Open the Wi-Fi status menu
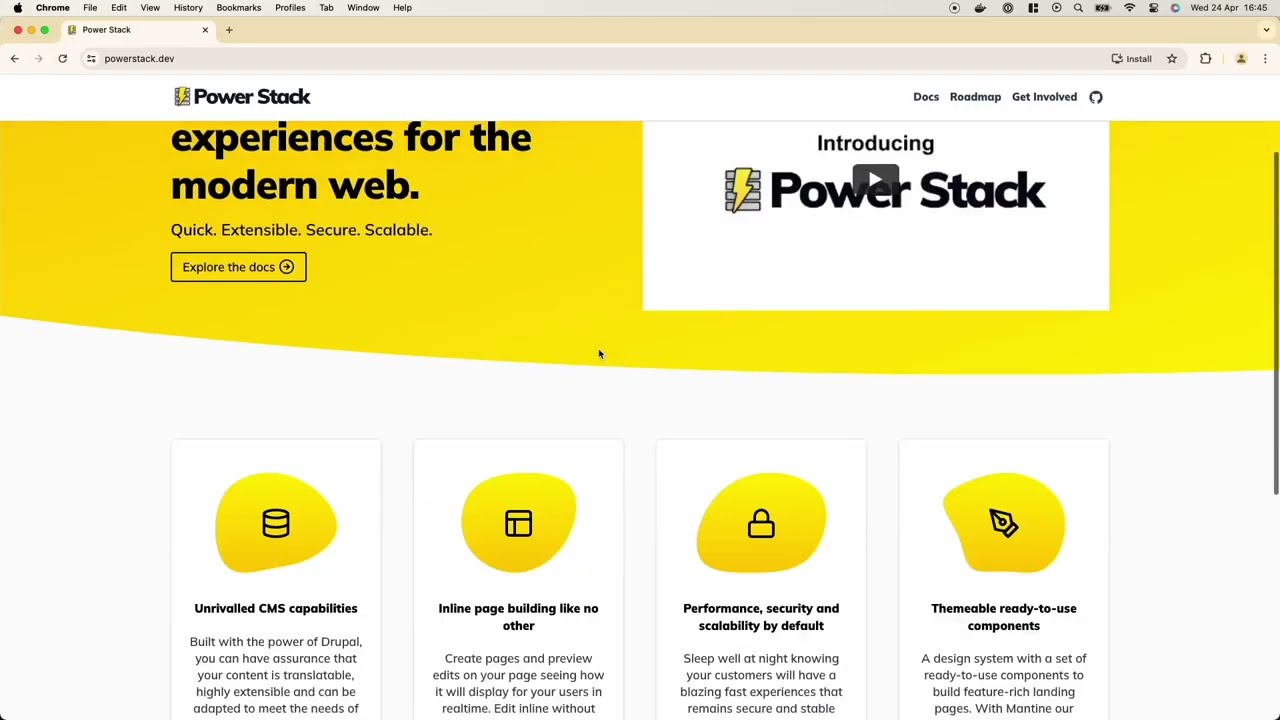The width and height of the screenshot is (1280, 720). tap(1129, 8)
